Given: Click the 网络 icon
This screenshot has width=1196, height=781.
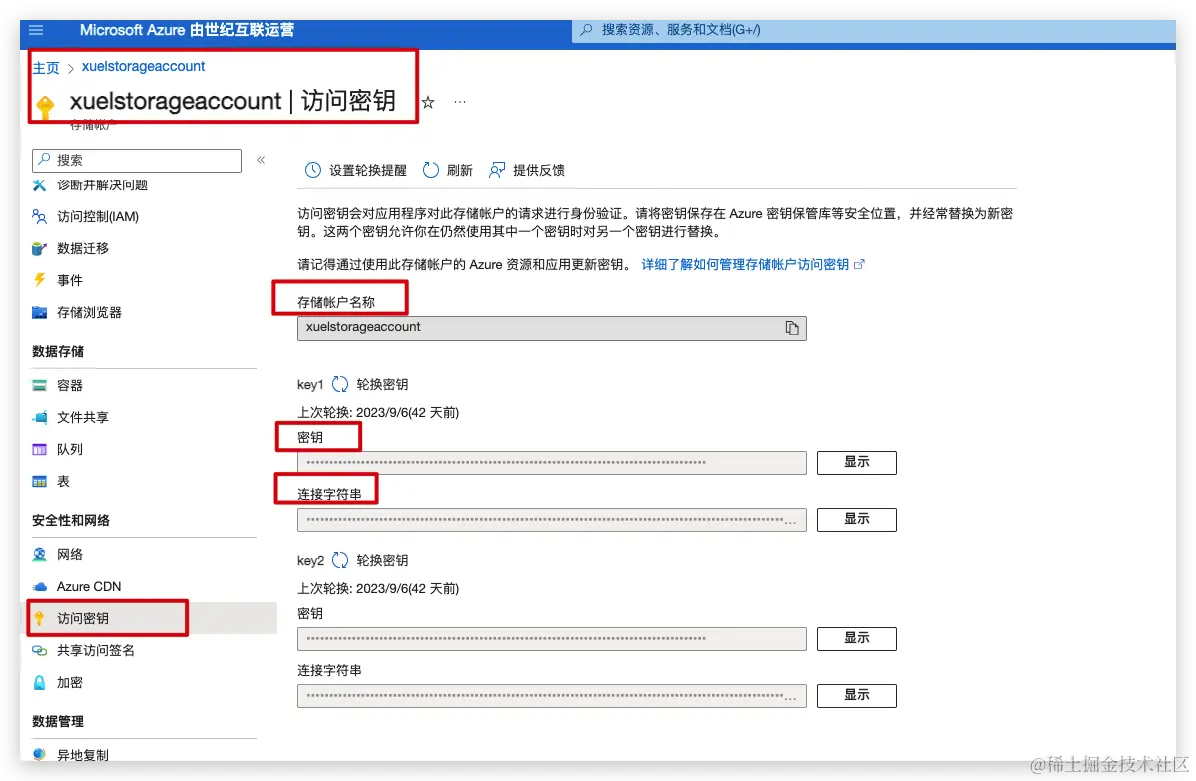Looking at the screenshot, I should (x=40, y=554).
